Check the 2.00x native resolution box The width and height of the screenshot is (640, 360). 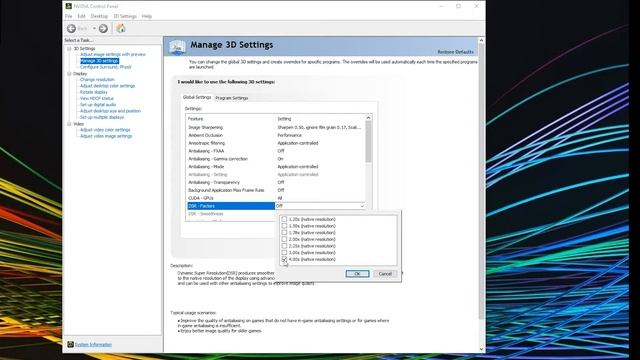tap(284, 239)
